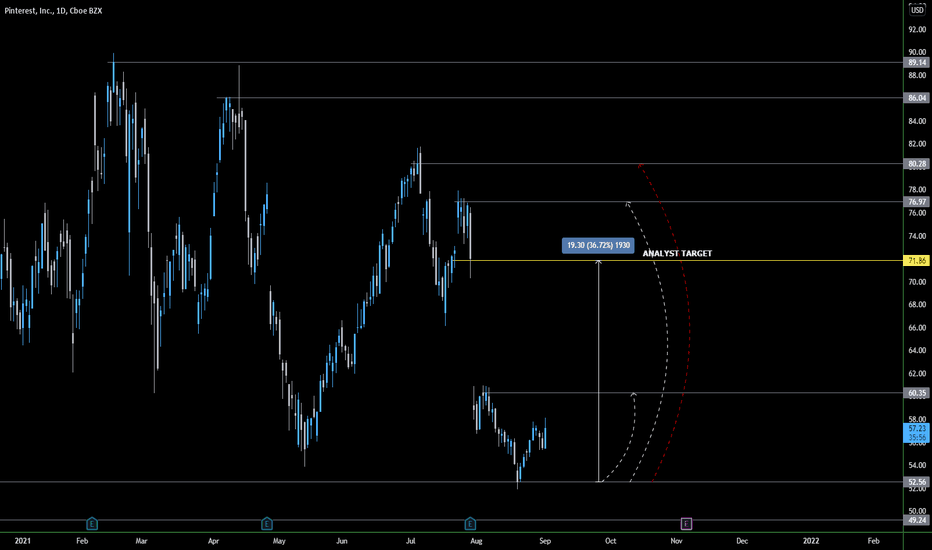This screenshot has height=550, width=932.
Task: Click the 52.56 horizontal line price tag
Action: click(x=917, y=482)
